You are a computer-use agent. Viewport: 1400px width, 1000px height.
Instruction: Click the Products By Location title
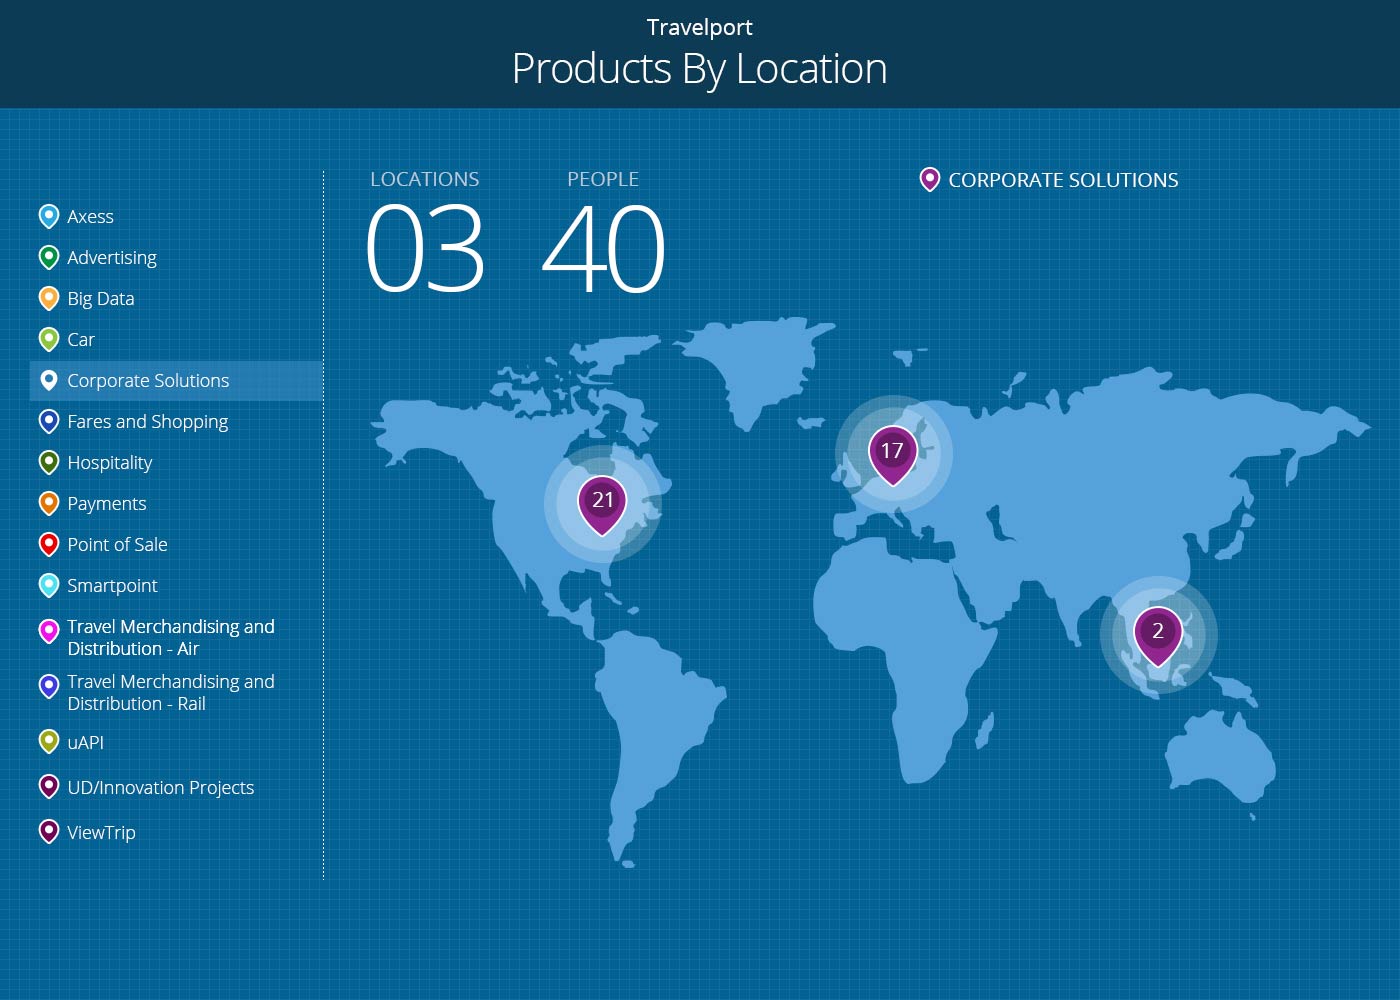pyautogui.click(x=700, y=69)
